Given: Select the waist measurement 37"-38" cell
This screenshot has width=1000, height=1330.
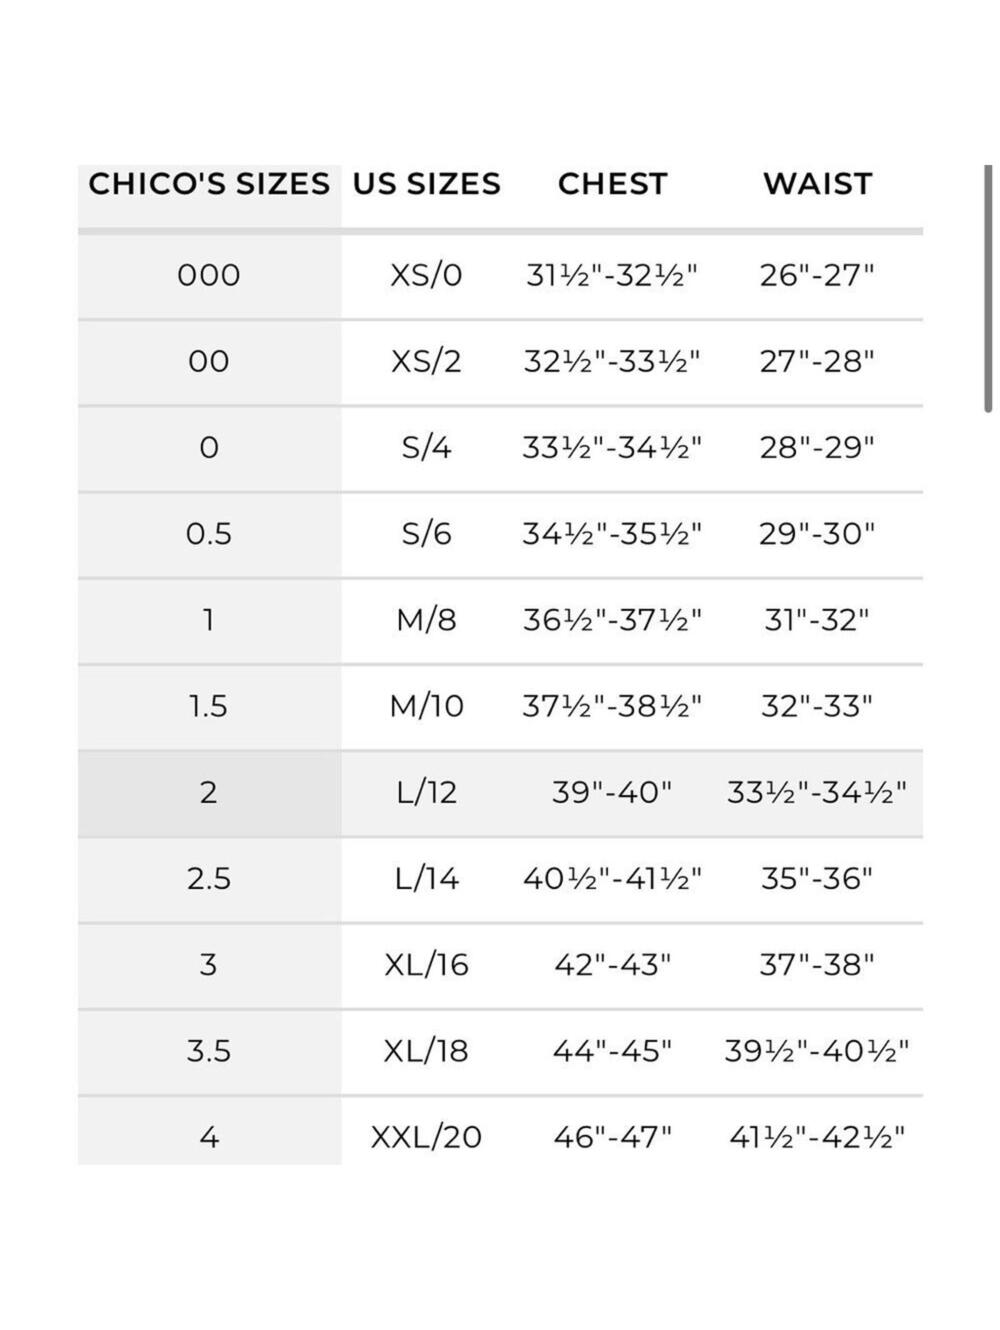Looking at the screenshot, I should pos(817,965).
